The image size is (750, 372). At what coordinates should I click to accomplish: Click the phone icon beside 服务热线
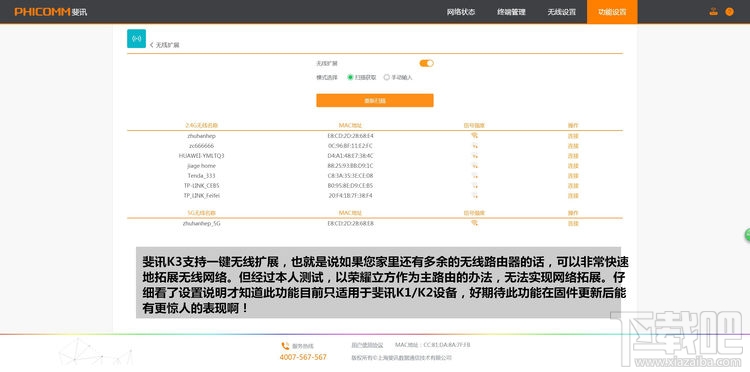[285, 346]
